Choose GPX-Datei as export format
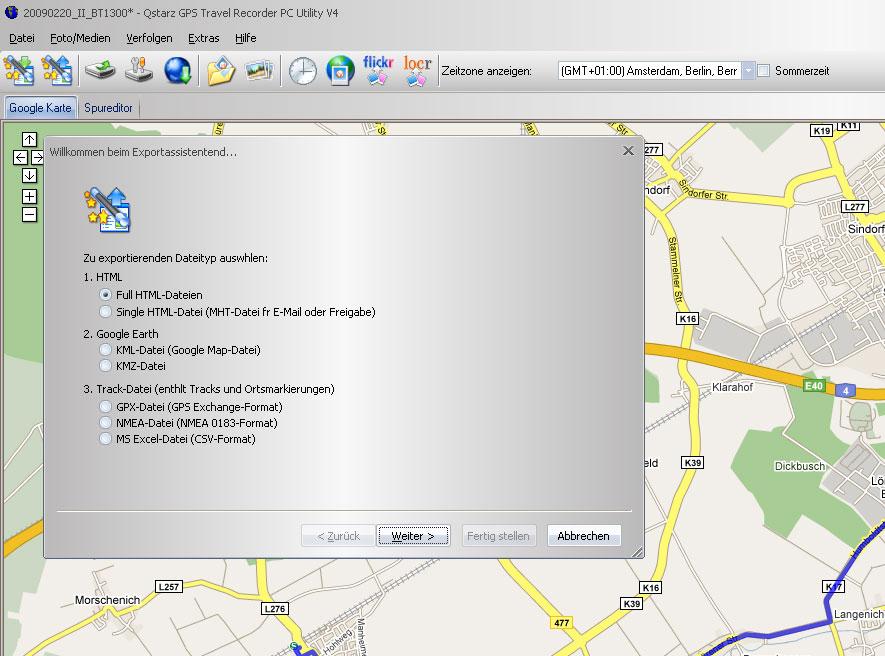 [x=106, y=407]
